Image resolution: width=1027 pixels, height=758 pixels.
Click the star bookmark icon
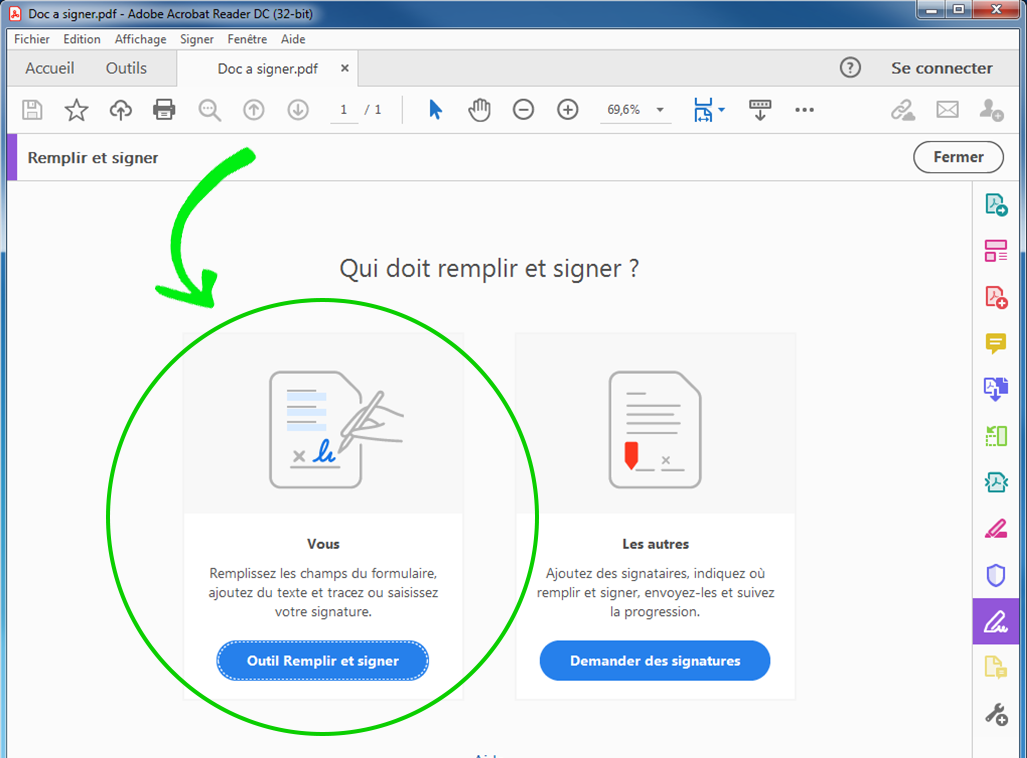(76, 109)
